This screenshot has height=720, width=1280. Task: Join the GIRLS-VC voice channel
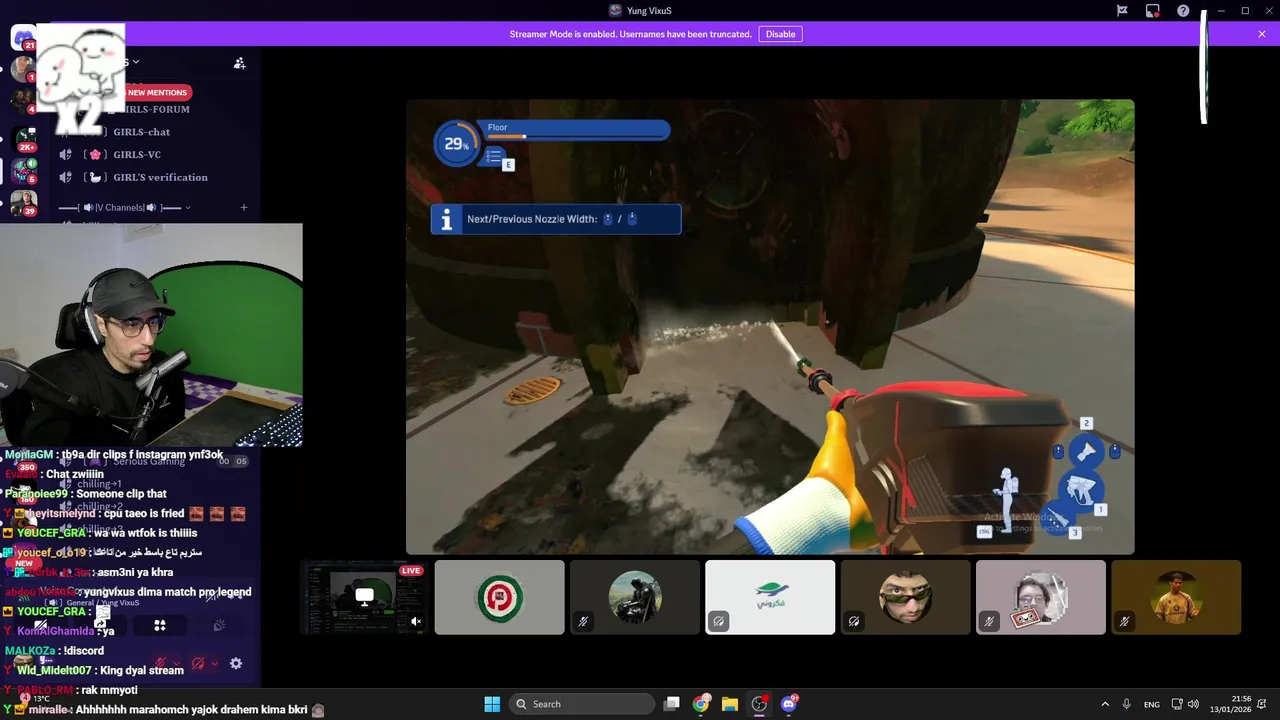[137, 155]
